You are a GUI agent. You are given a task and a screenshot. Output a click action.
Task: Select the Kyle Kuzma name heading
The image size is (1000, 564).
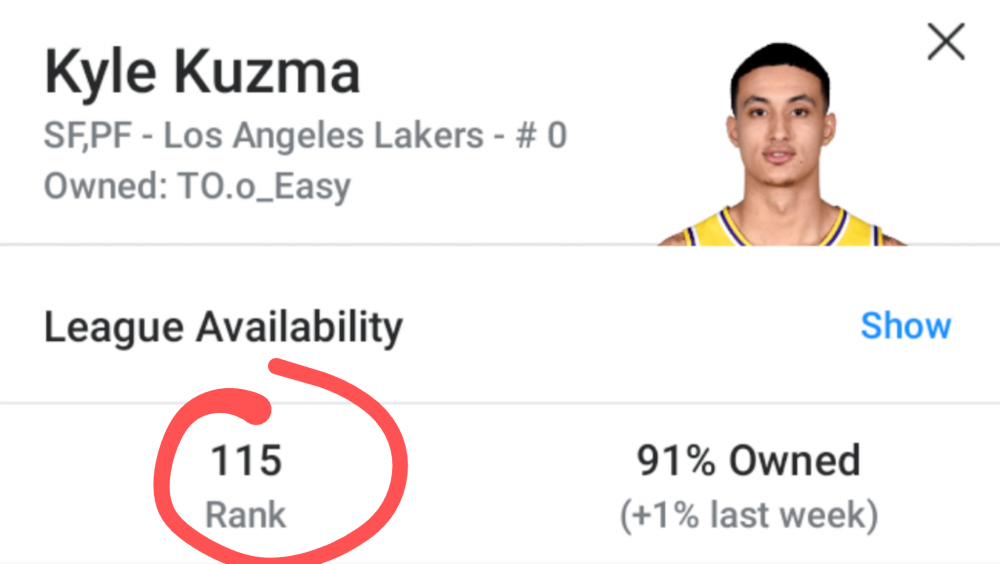202,74
